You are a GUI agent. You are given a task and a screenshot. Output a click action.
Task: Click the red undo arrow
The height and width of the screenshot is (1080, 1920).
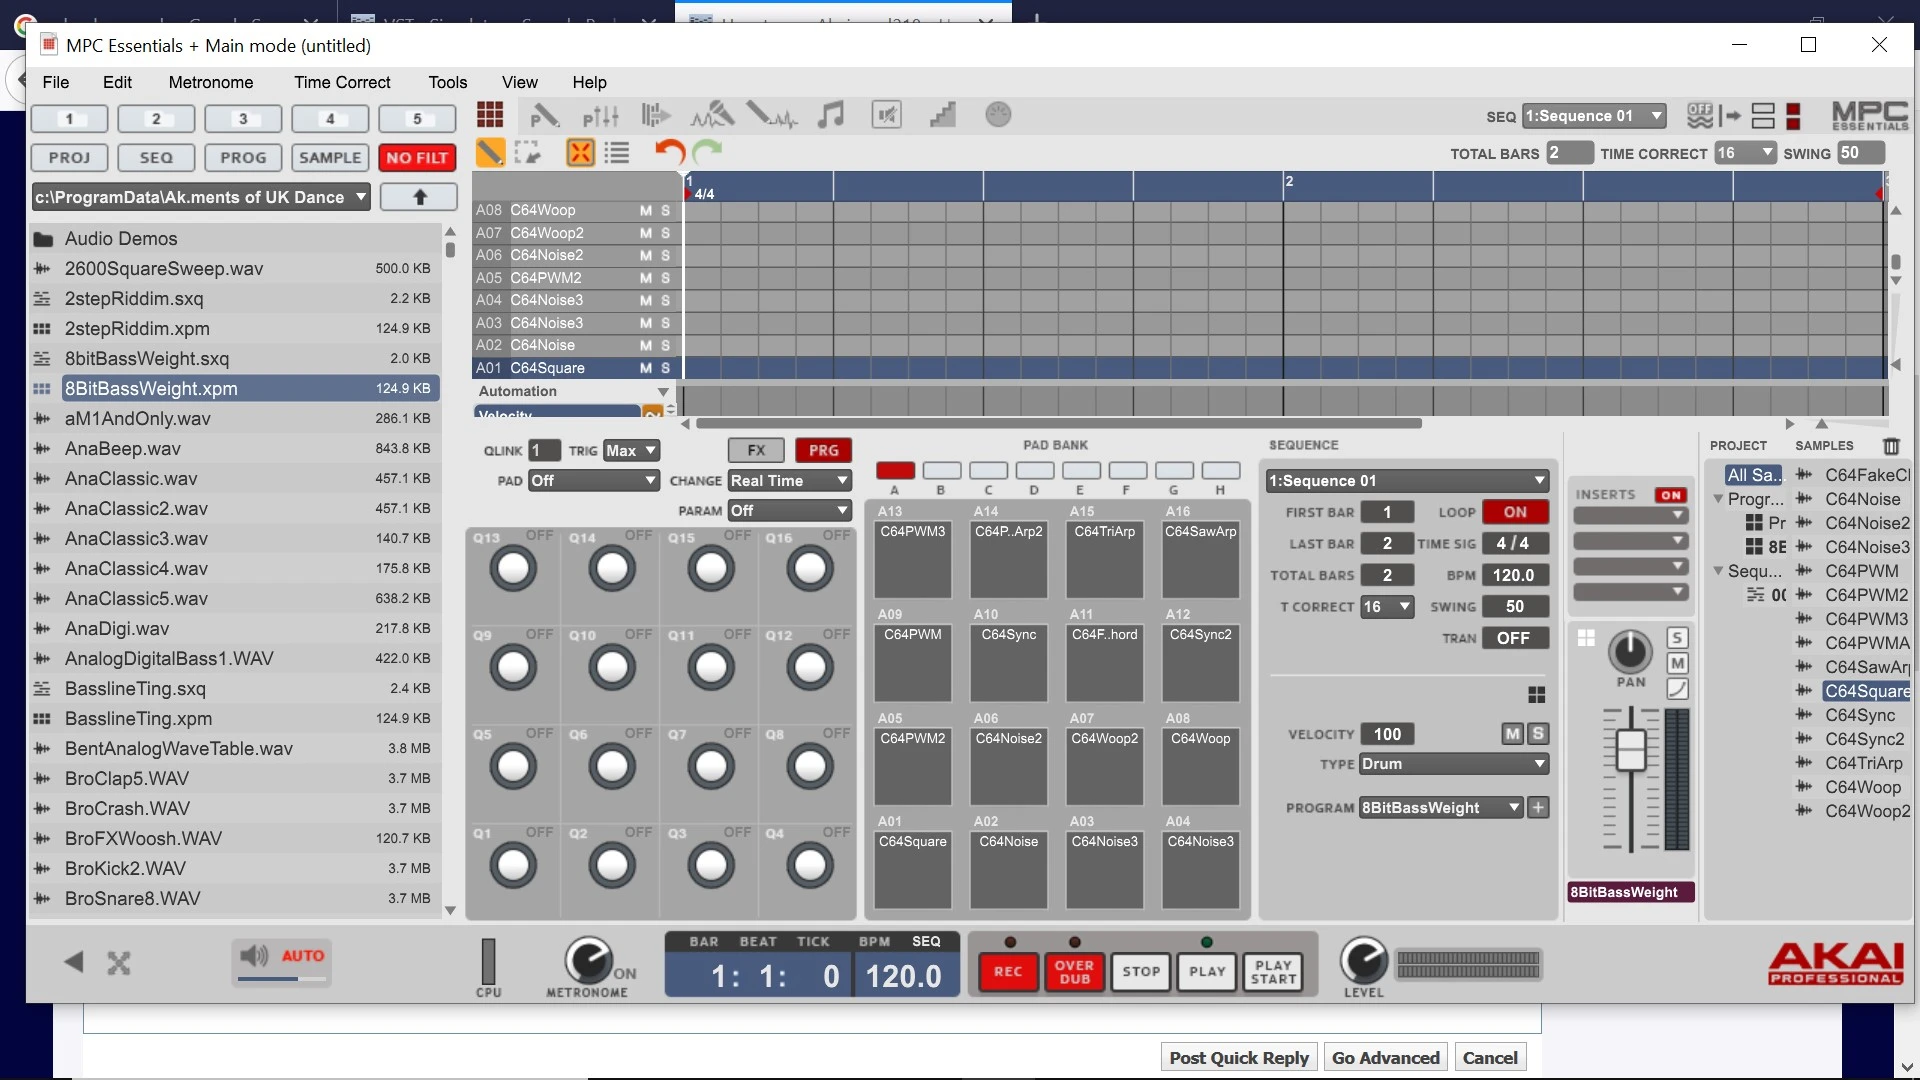point(669,152)
